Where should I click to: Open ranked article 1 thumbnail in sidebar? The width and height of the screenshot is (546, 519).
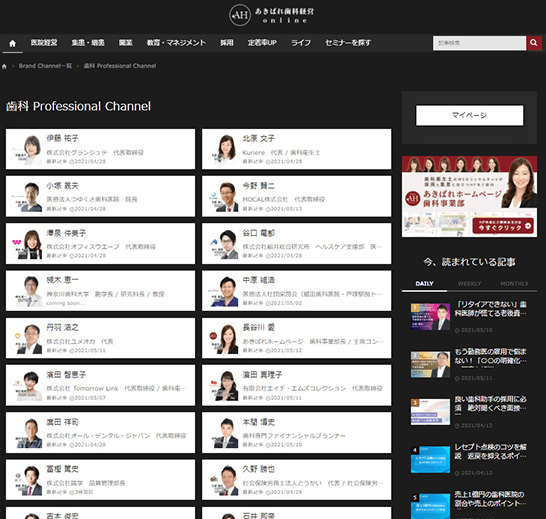pos(430,316)
